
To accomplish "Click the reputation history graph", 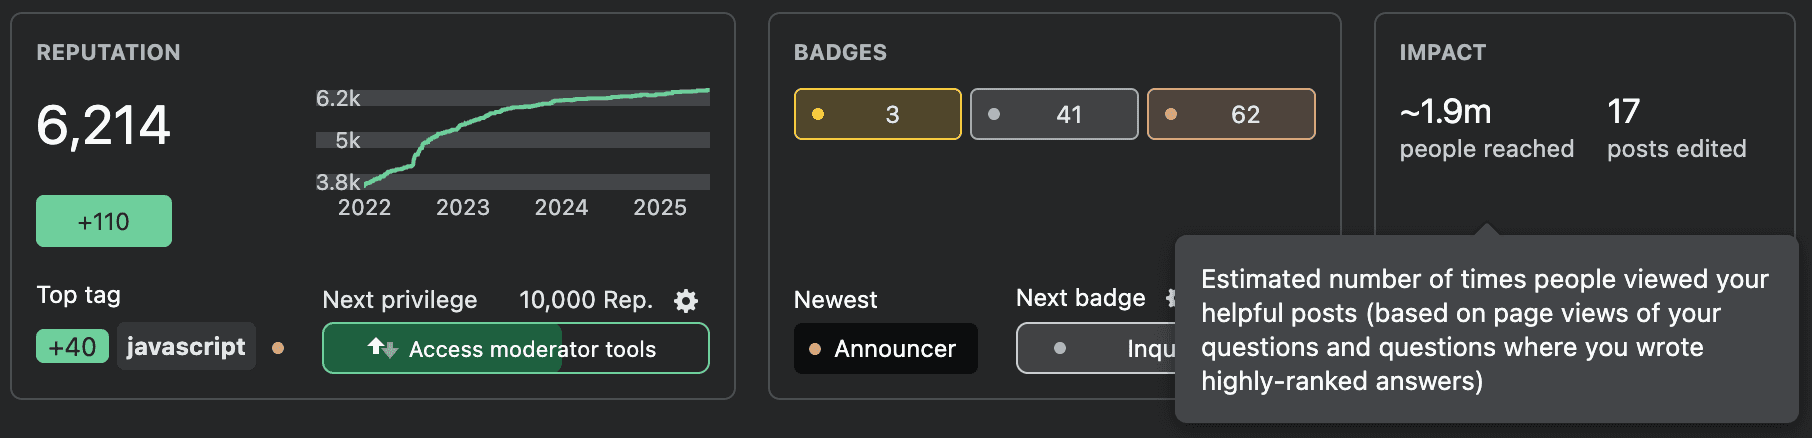I will pos(513,152).
